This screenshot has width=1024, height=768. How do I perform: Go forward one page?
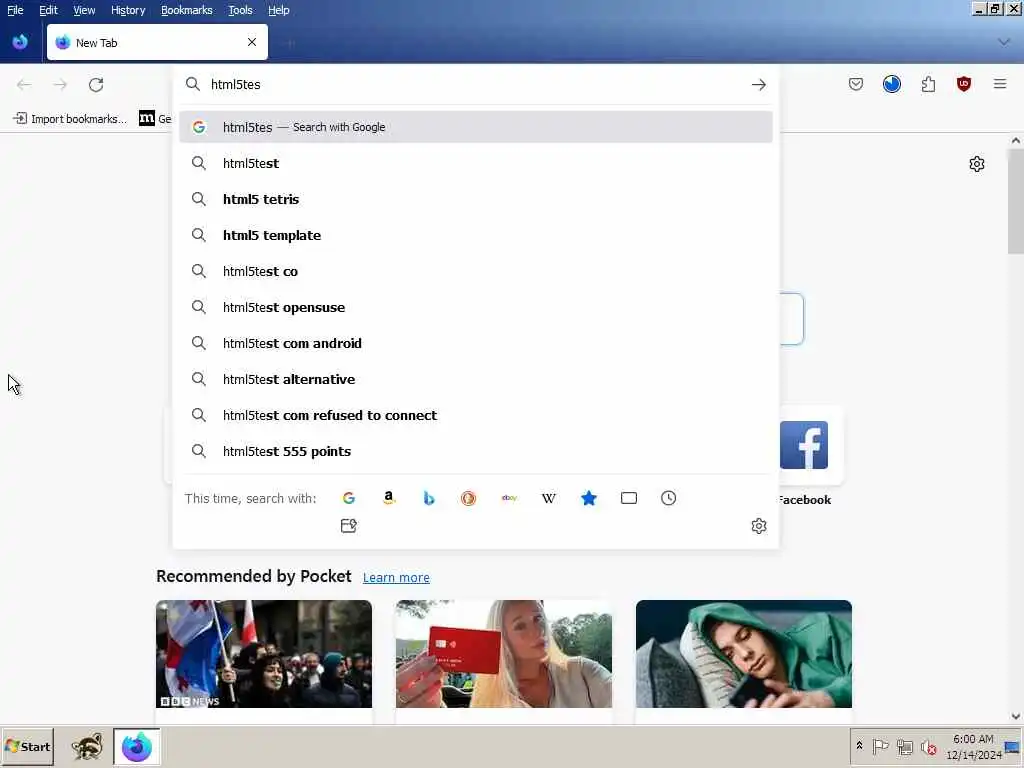[x=60, y=84]
